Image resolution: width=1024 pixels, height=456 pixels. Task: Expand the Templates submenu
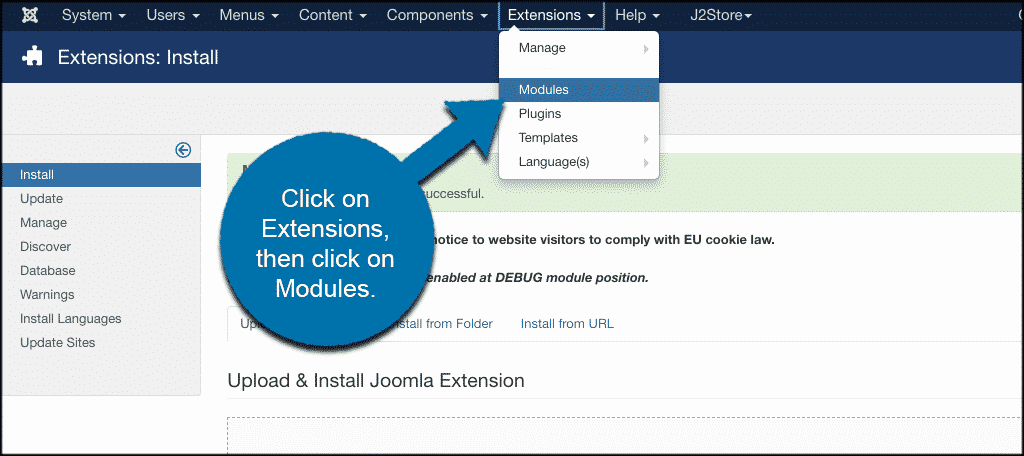[579, 138]
